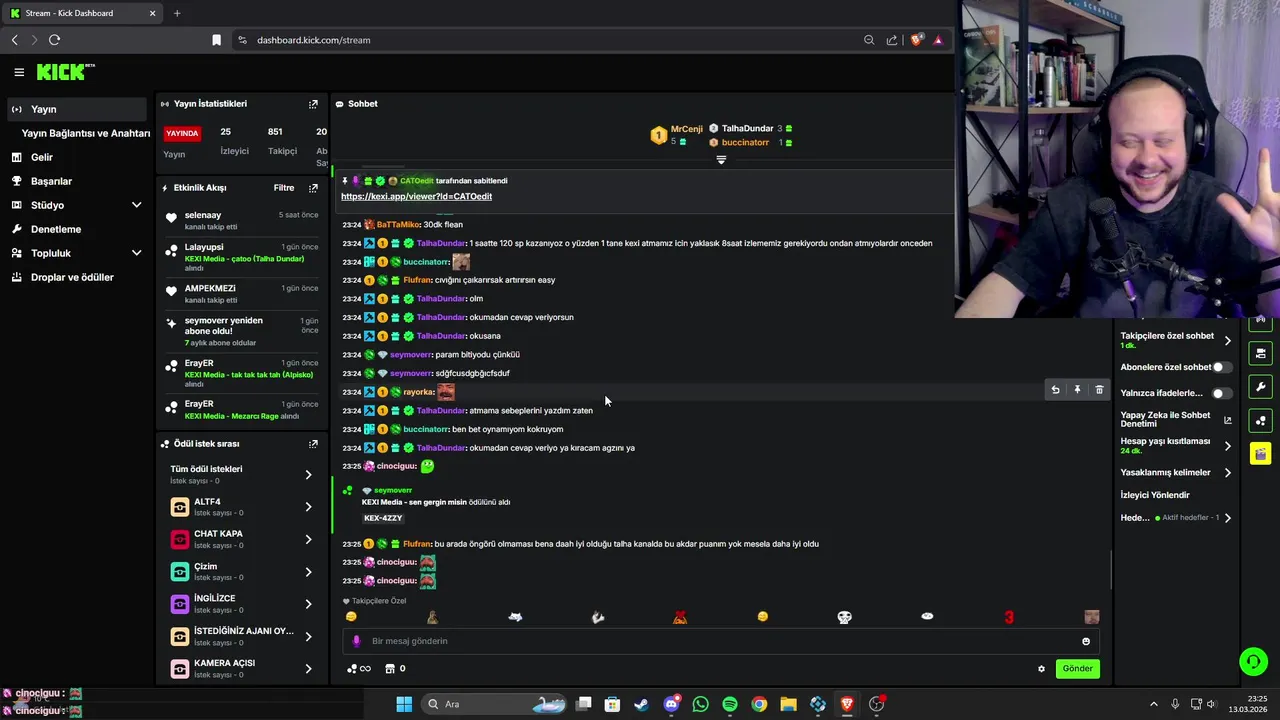
Task: Delete rayorka's chat message with the trash icon
Action: (x=1099, y=390)
